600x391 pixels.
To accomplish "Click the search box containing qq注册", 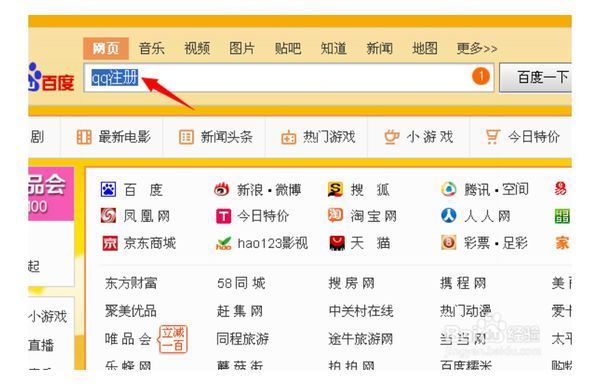I will [289, 78].
